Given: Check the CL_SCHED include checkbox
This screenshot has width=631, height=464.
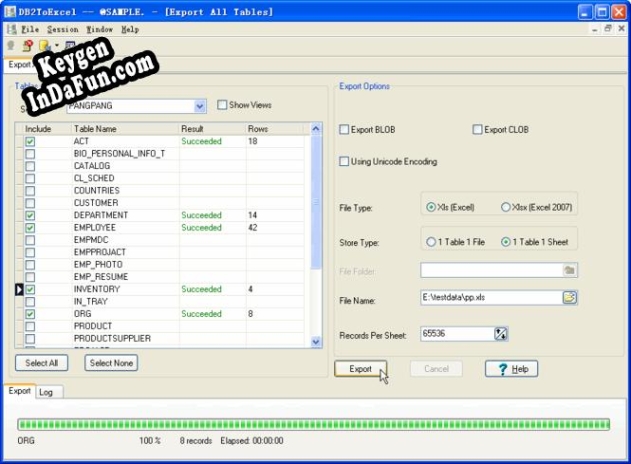Looking at the screenshot, I should click(x=30, y=178).
